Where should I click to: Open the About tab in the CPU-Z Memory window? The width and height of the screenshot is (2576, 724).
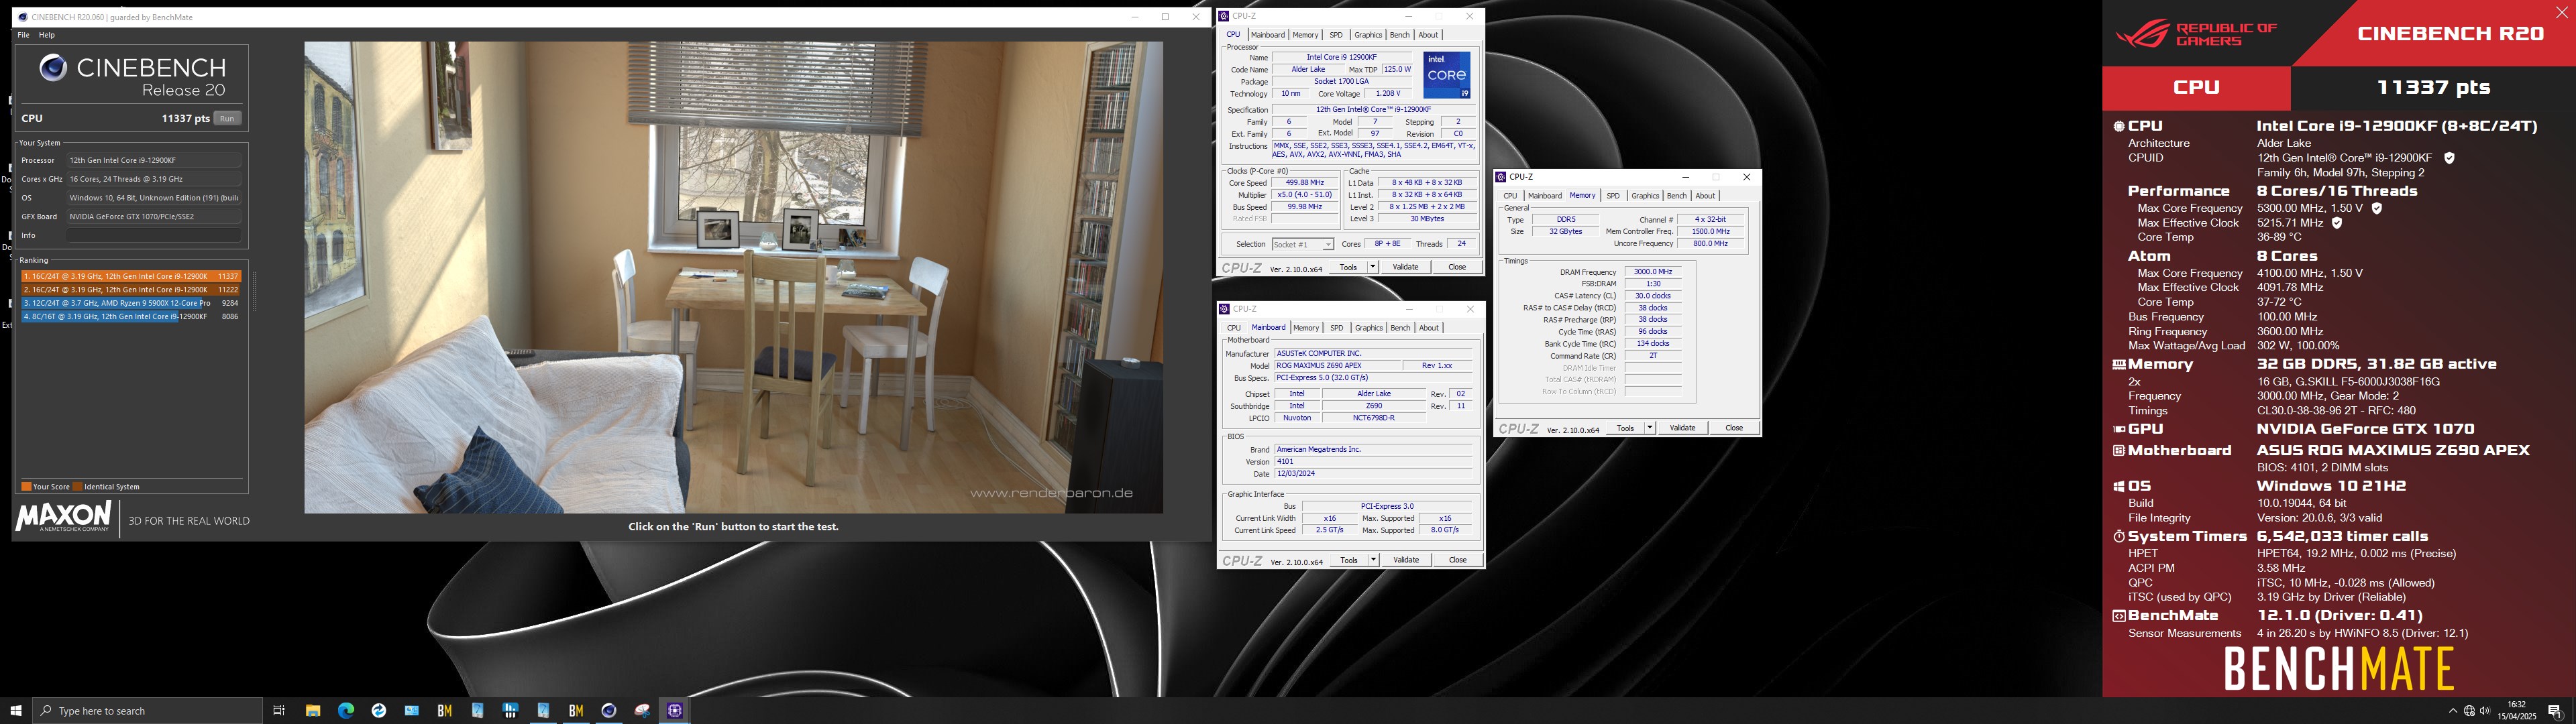click(x=1705, y=196)
